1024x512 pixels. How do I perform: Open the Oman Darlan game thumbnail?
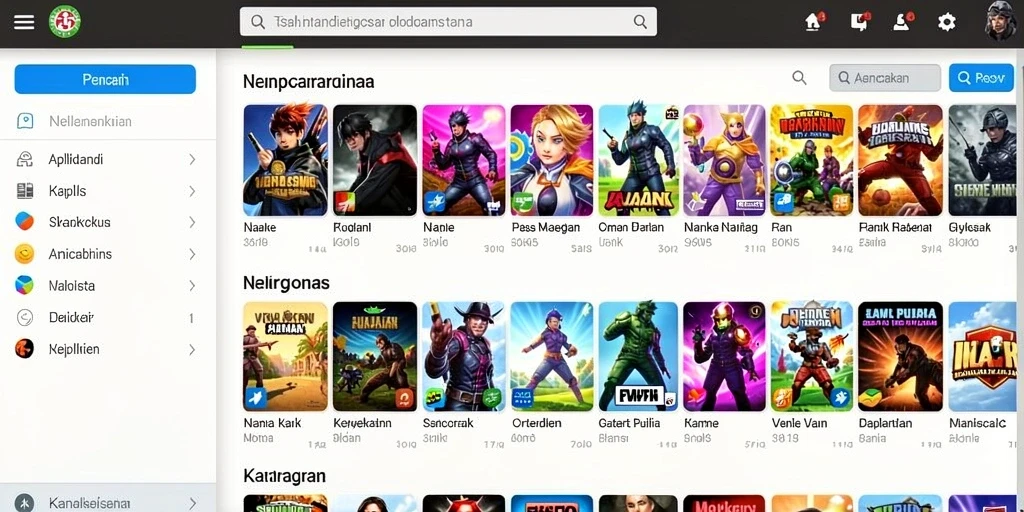(x=639, y=160)
